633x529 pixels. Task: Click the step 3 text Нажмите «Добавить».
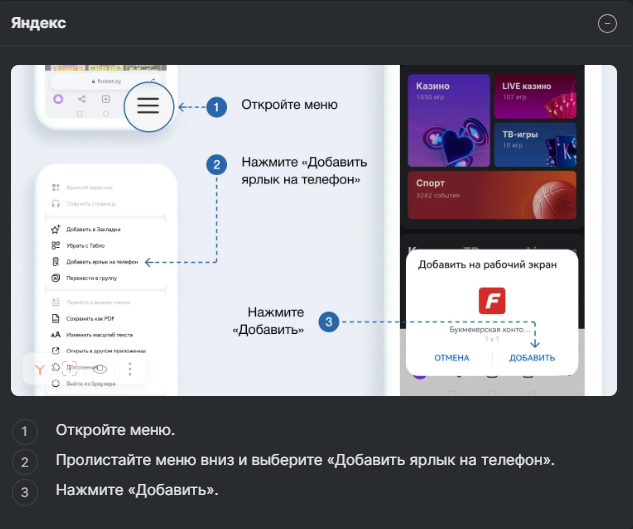[137, 490]
